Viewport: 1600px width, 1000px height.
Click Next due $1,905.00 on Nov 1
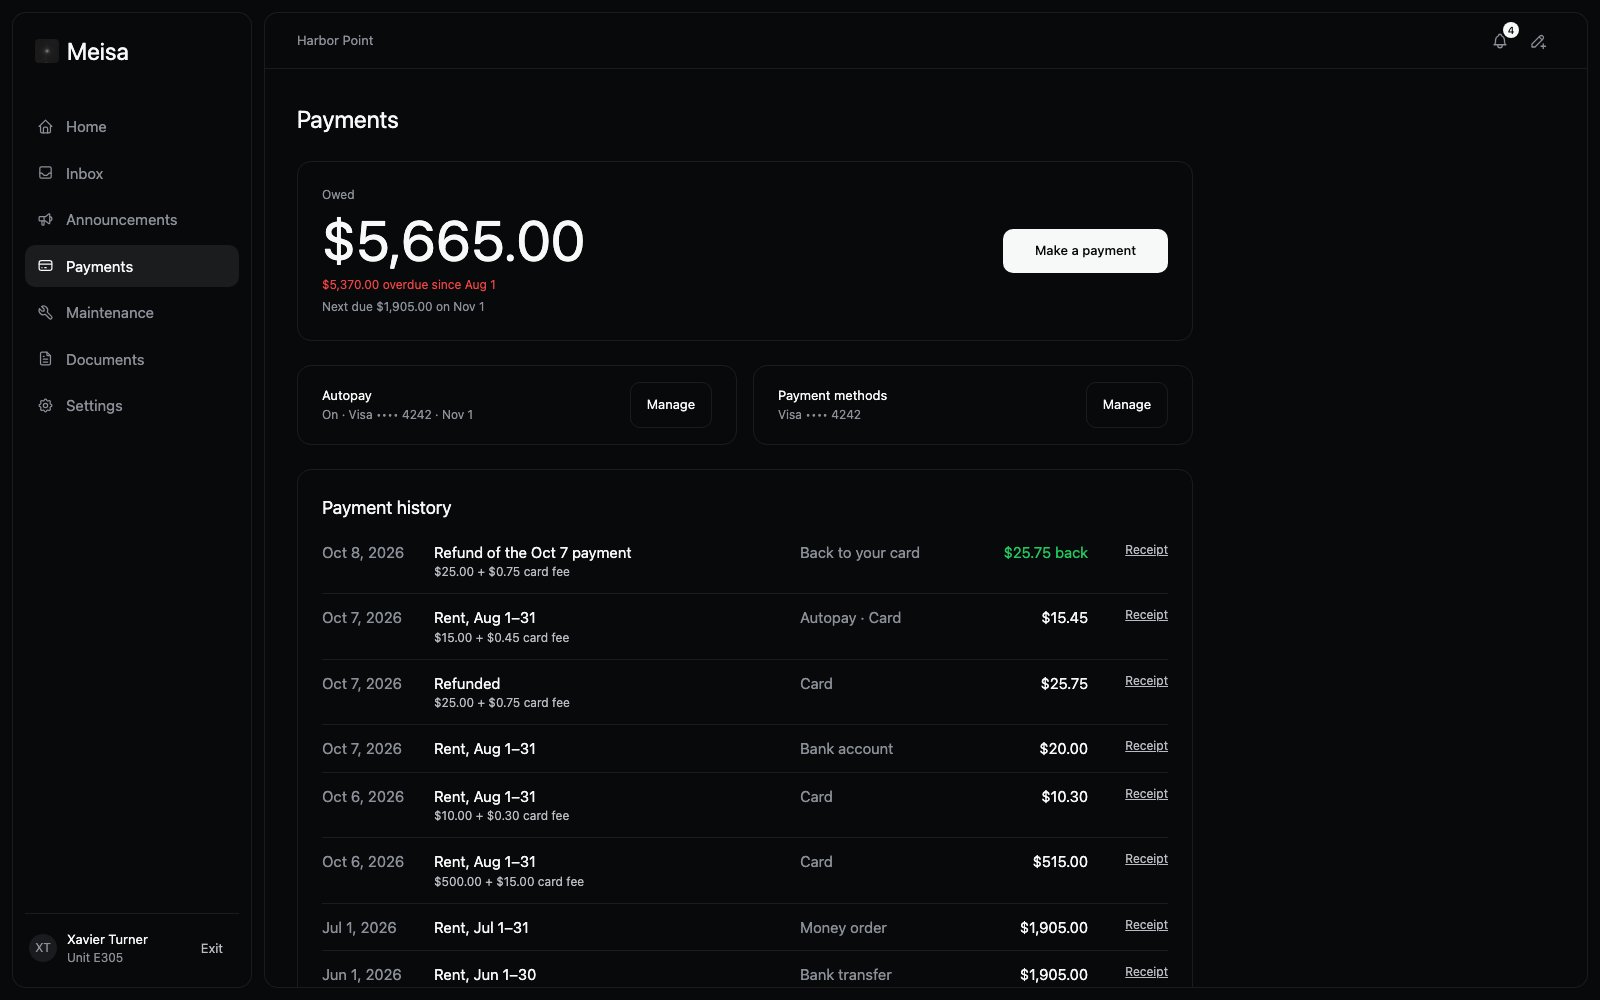pyautogui.click(x=403, y=307)
